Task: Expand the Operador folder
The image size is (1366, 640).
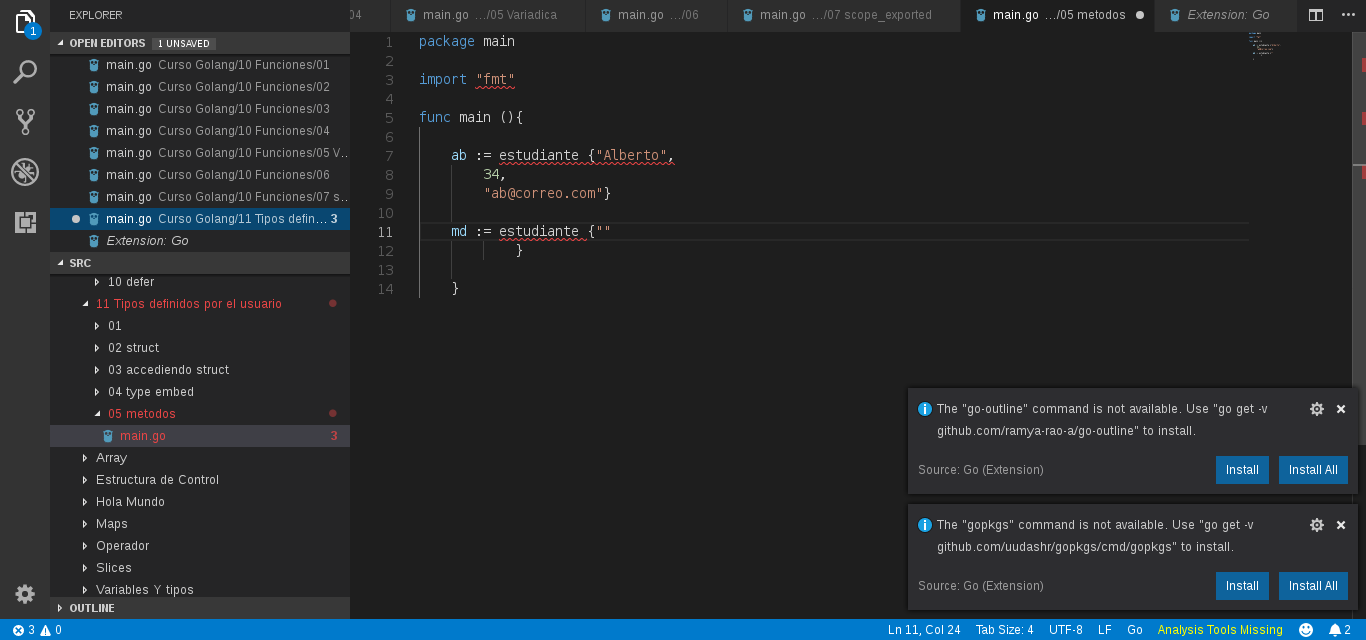Action: (85, 546)
